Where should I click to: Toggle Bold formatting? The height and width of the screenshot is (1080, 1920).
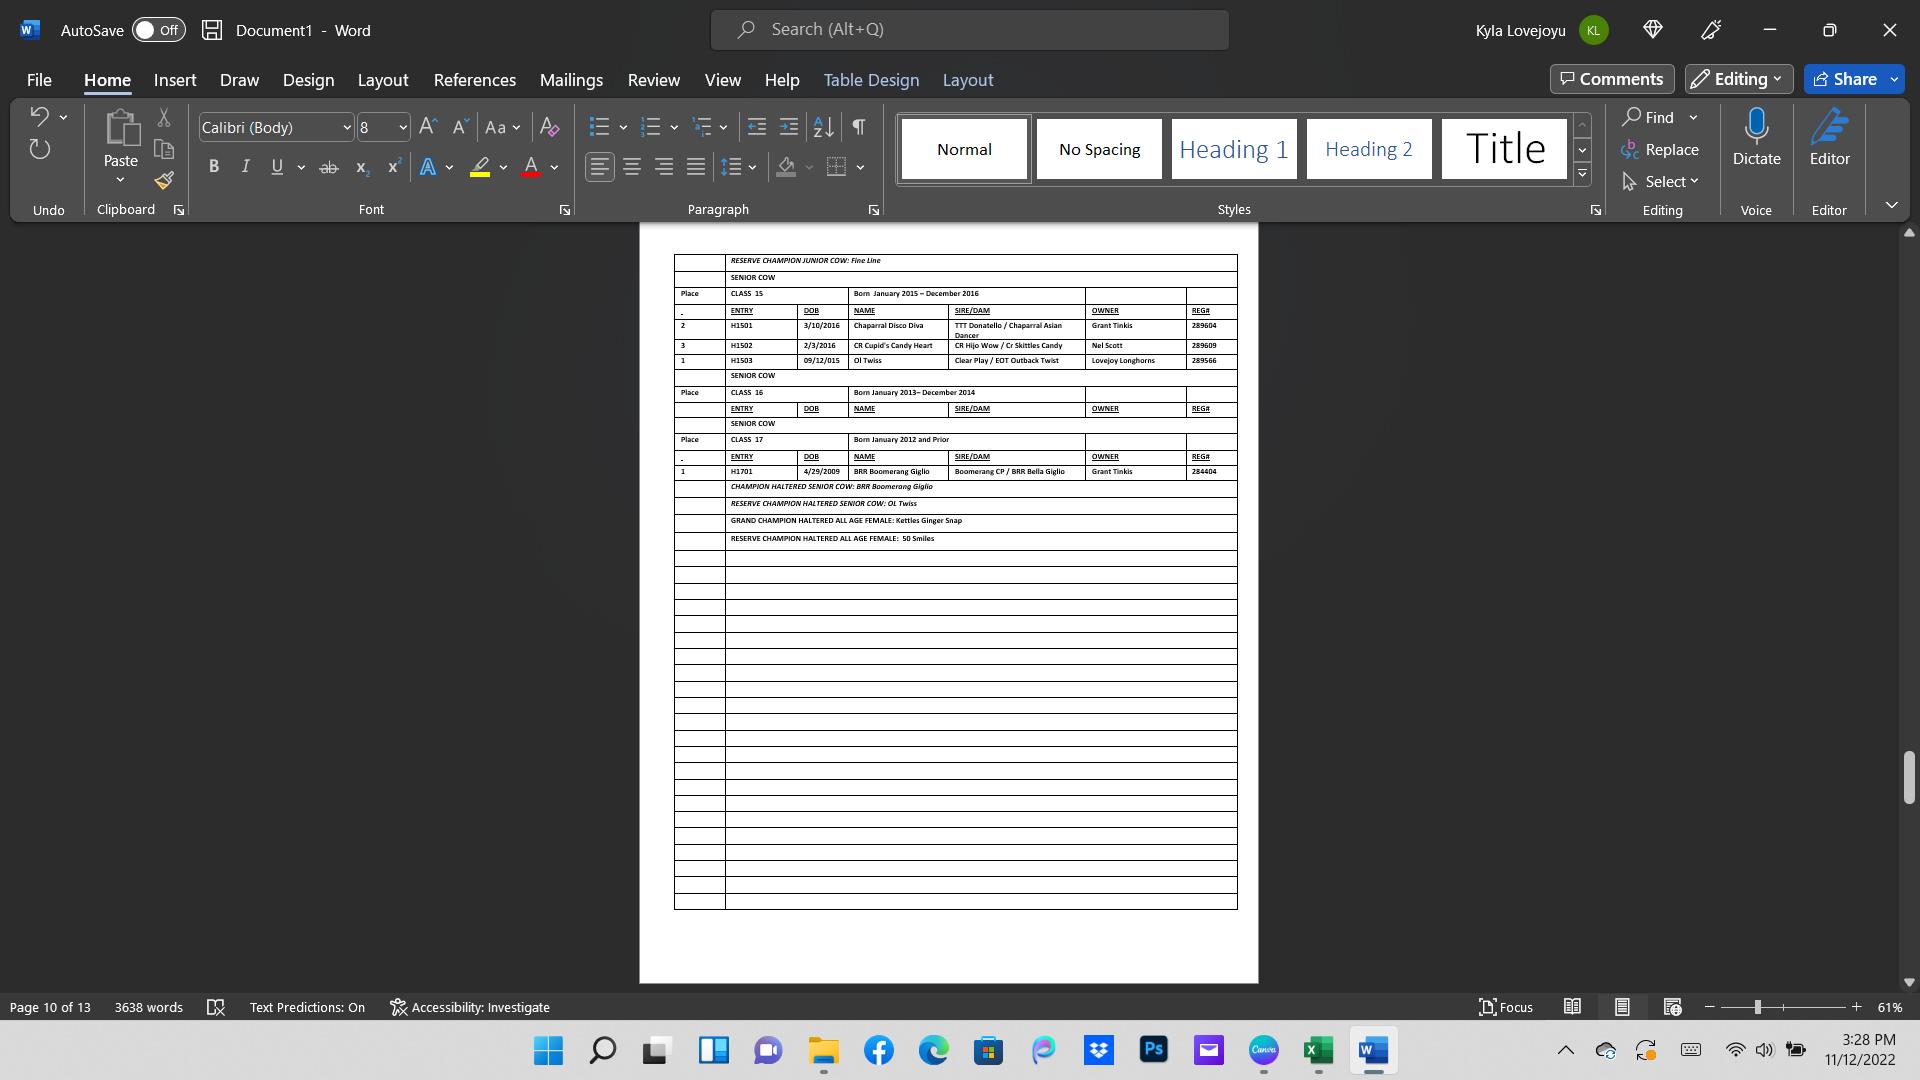click(x=213, y=167)
